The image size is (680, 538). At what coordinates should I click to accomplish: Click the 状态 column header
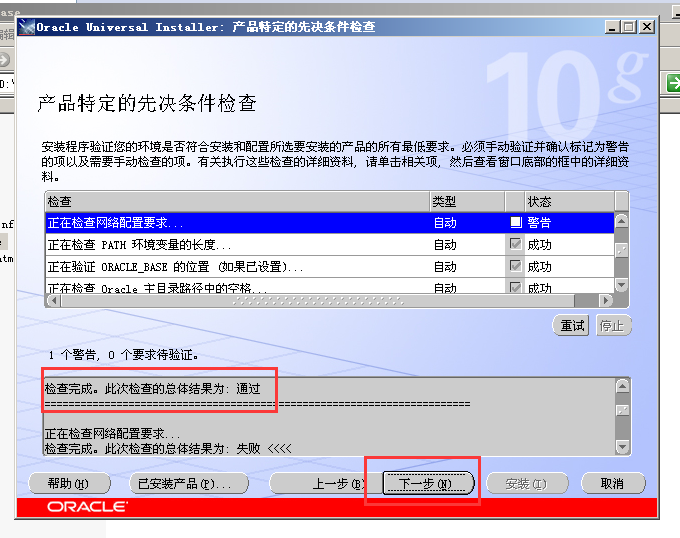569,202
